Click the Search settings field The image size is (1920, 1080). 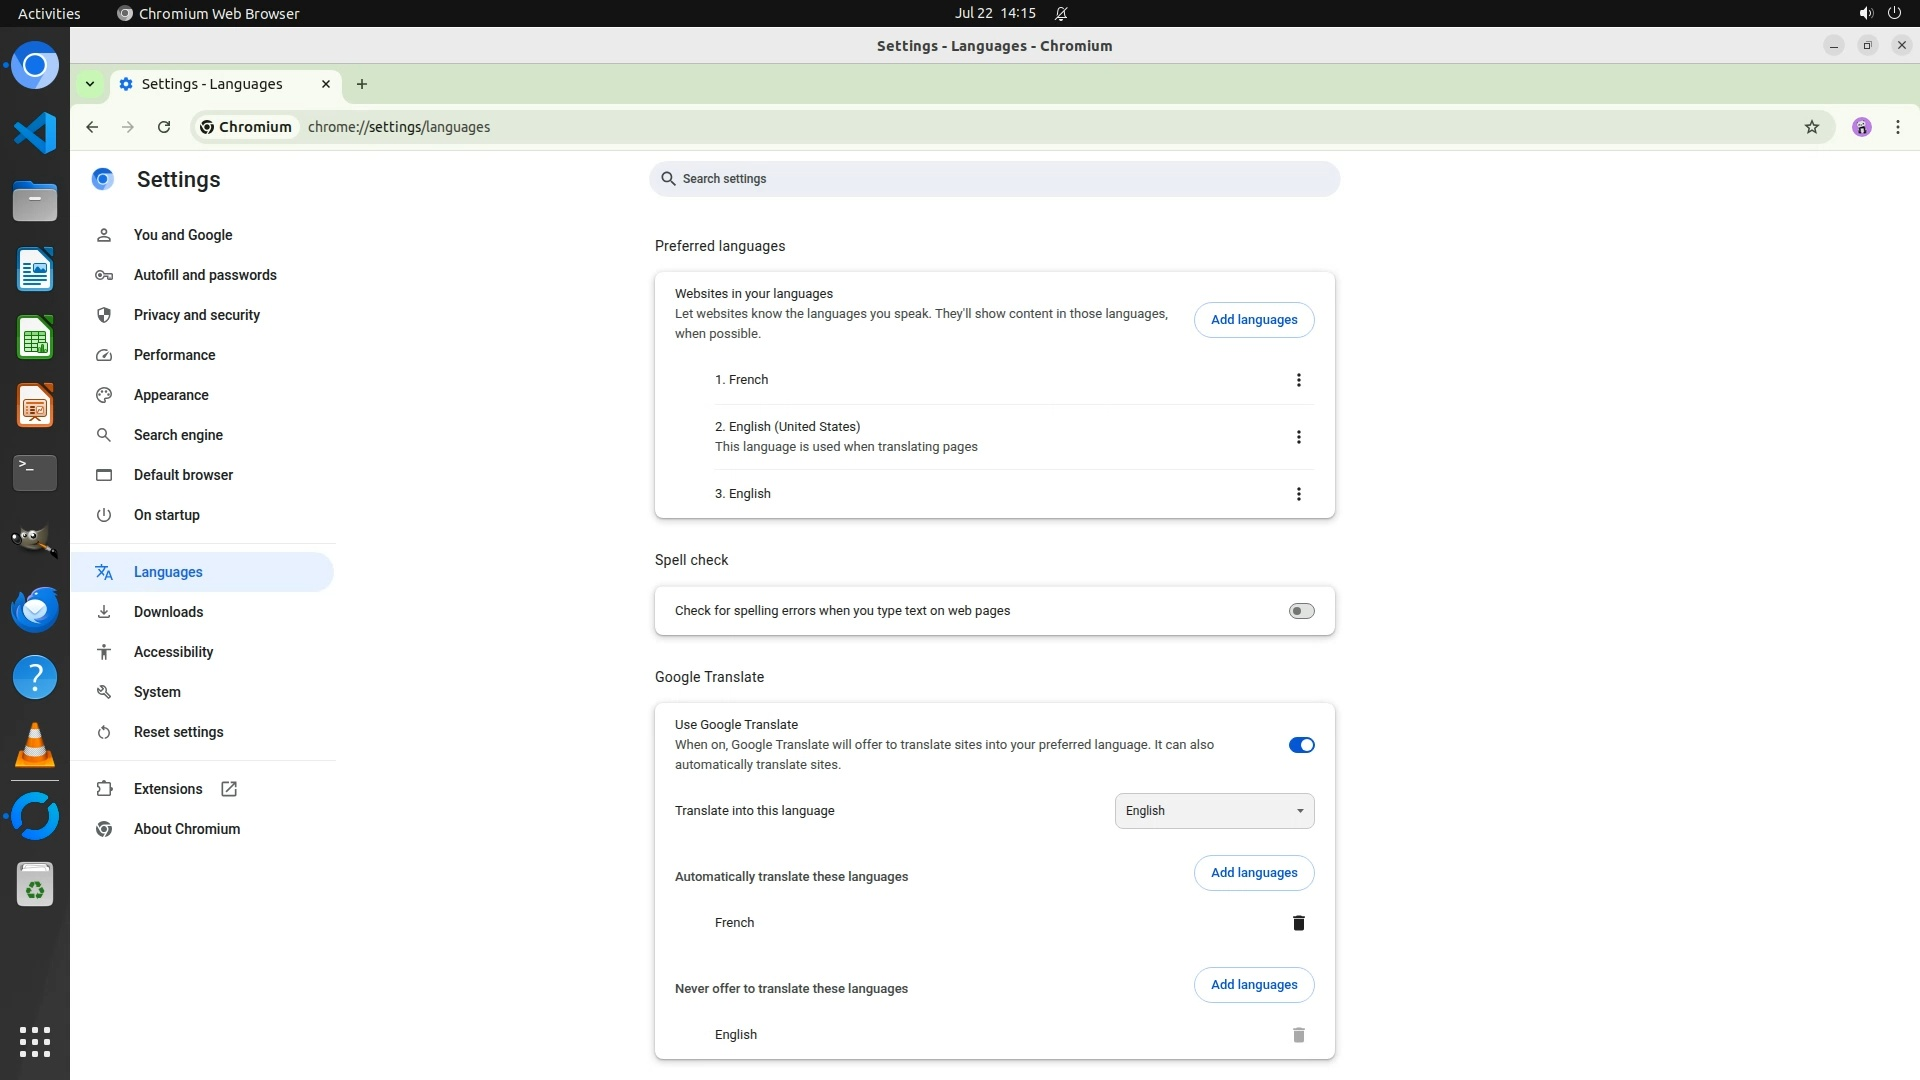994,179
